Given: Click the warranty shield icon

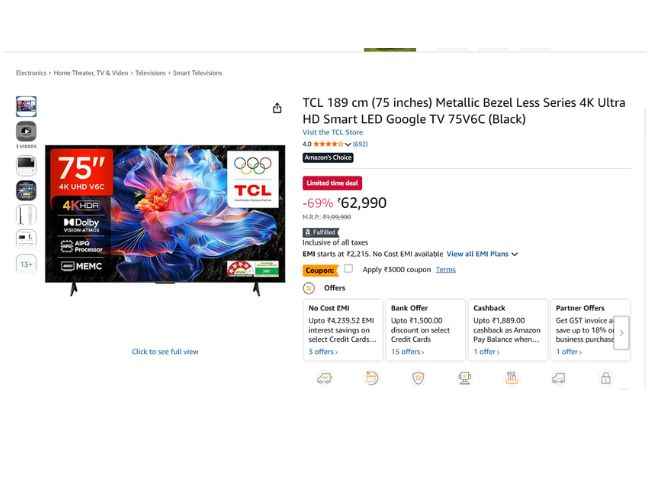Looking at the screenshot, I should pyautogui.click(x=418, y=378).
